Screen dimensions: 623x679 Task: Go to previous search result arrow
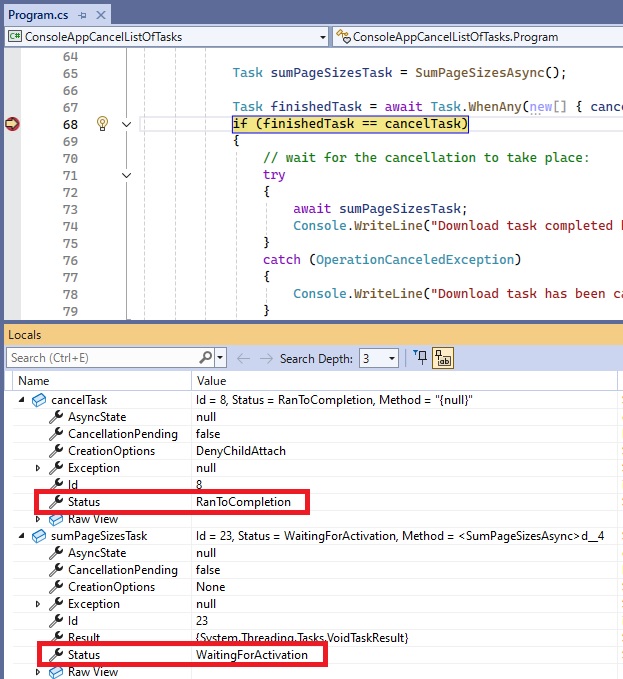(244, 359)
